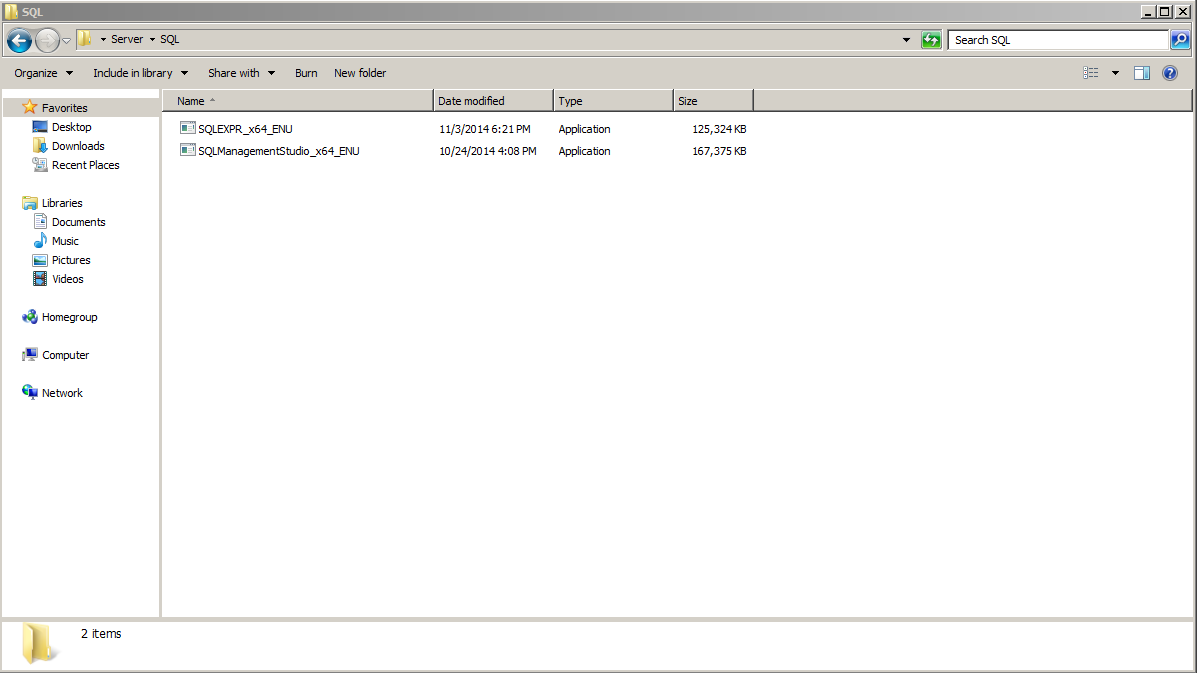Click the Change your view icon
Screen dimensions: 1200x673
click(1091, 73)
